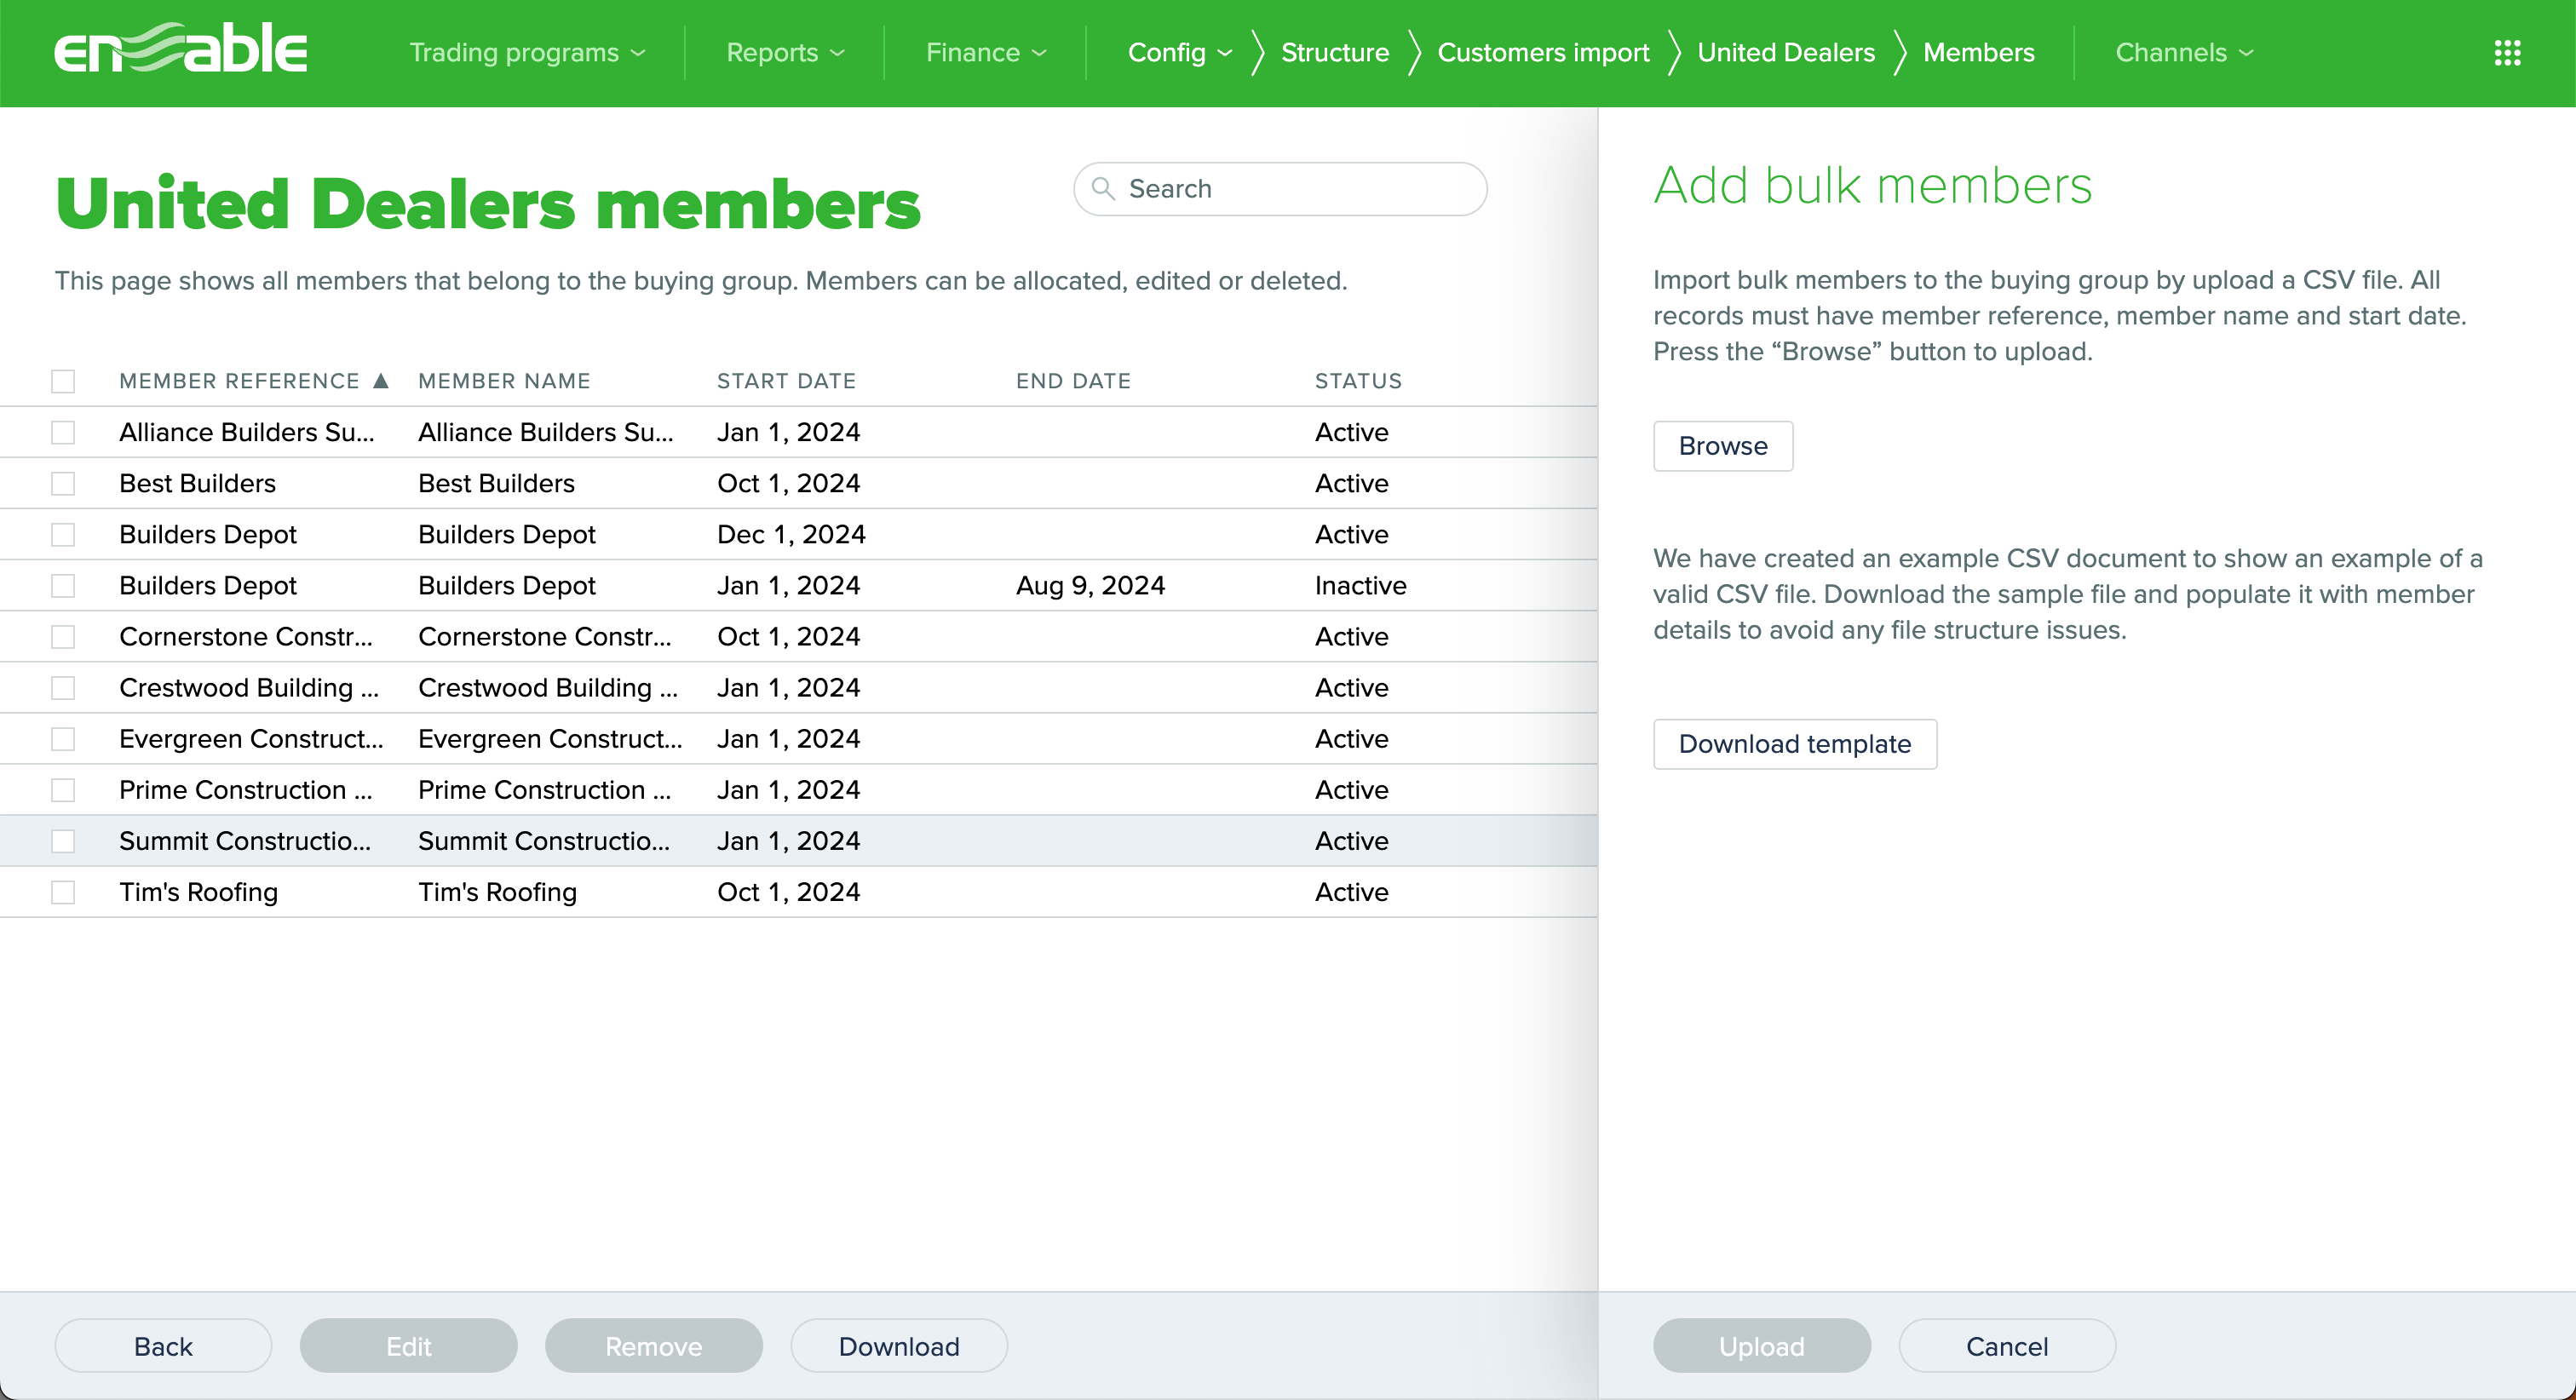This screenshot has height=1400, width=2576.
Task: Focus the Search input field
Action: point(1280,188)
